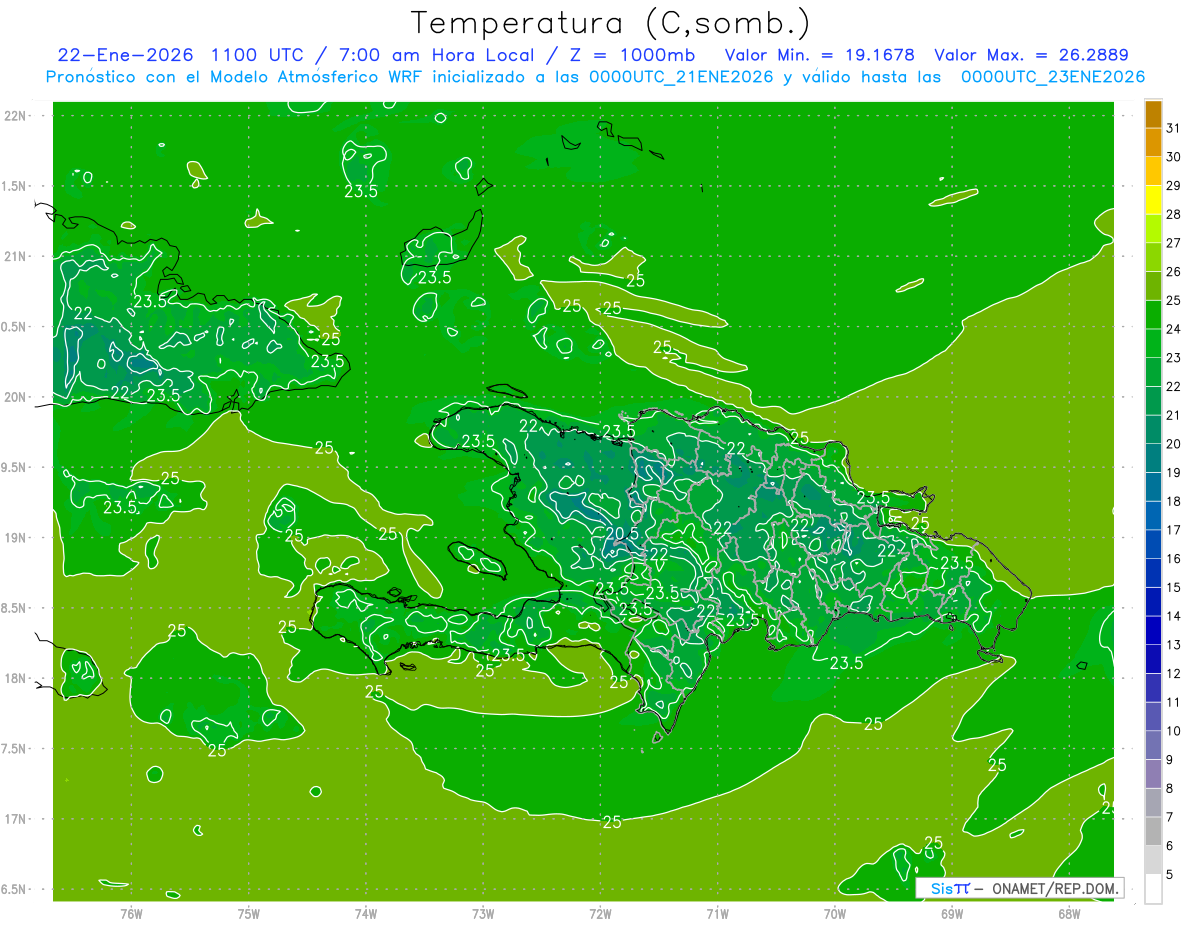Click the "19N" latitude axis label
The height and width of the screenshot is (927, 1200).
(14, 538)
